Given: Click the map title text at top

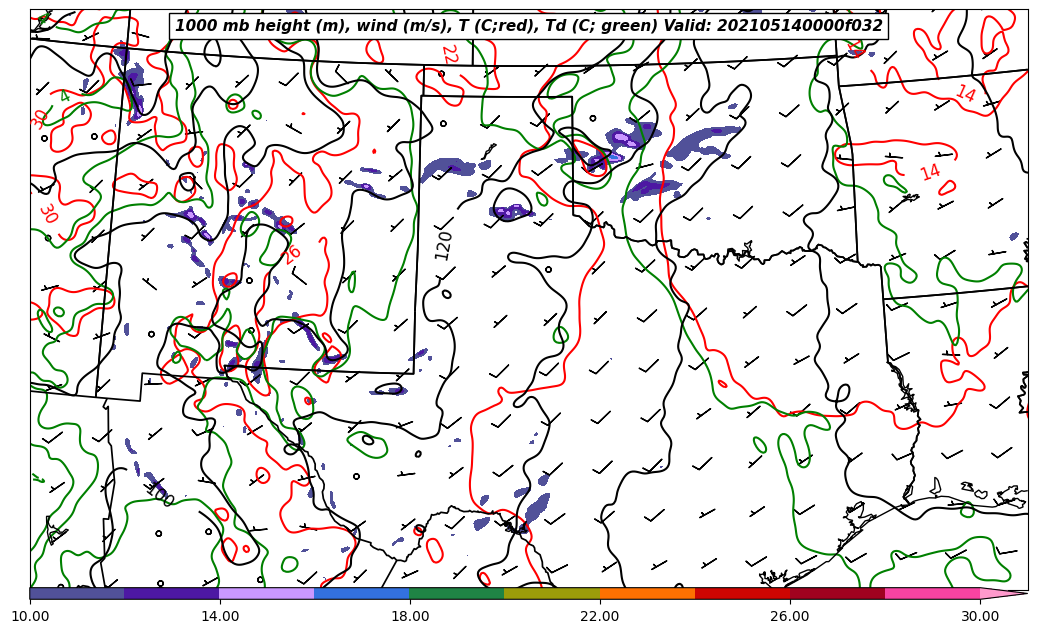Looking at the screenshot, I should (528, 26).
